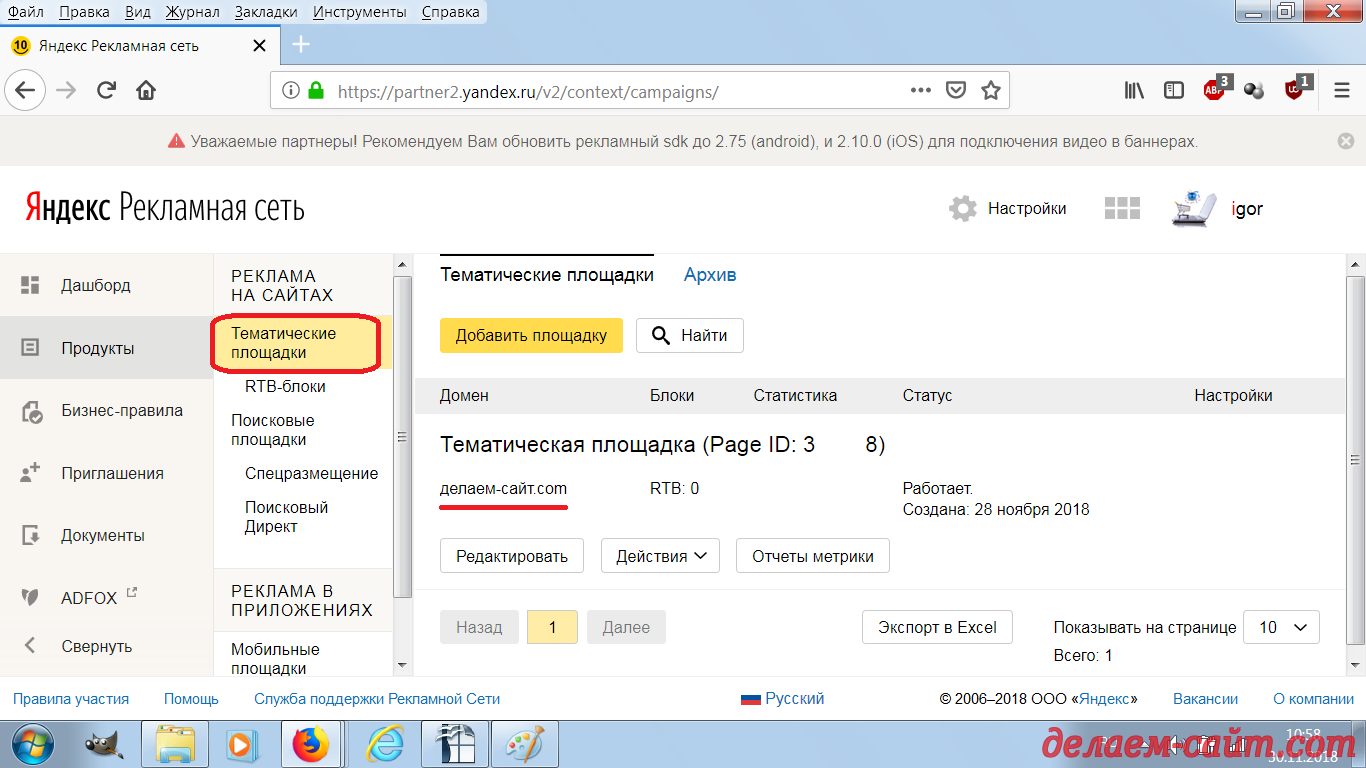Click the Яндекс Рекламная сеть logo
The height and width of the screenshot is (768, 1366).
click(165, 207)
